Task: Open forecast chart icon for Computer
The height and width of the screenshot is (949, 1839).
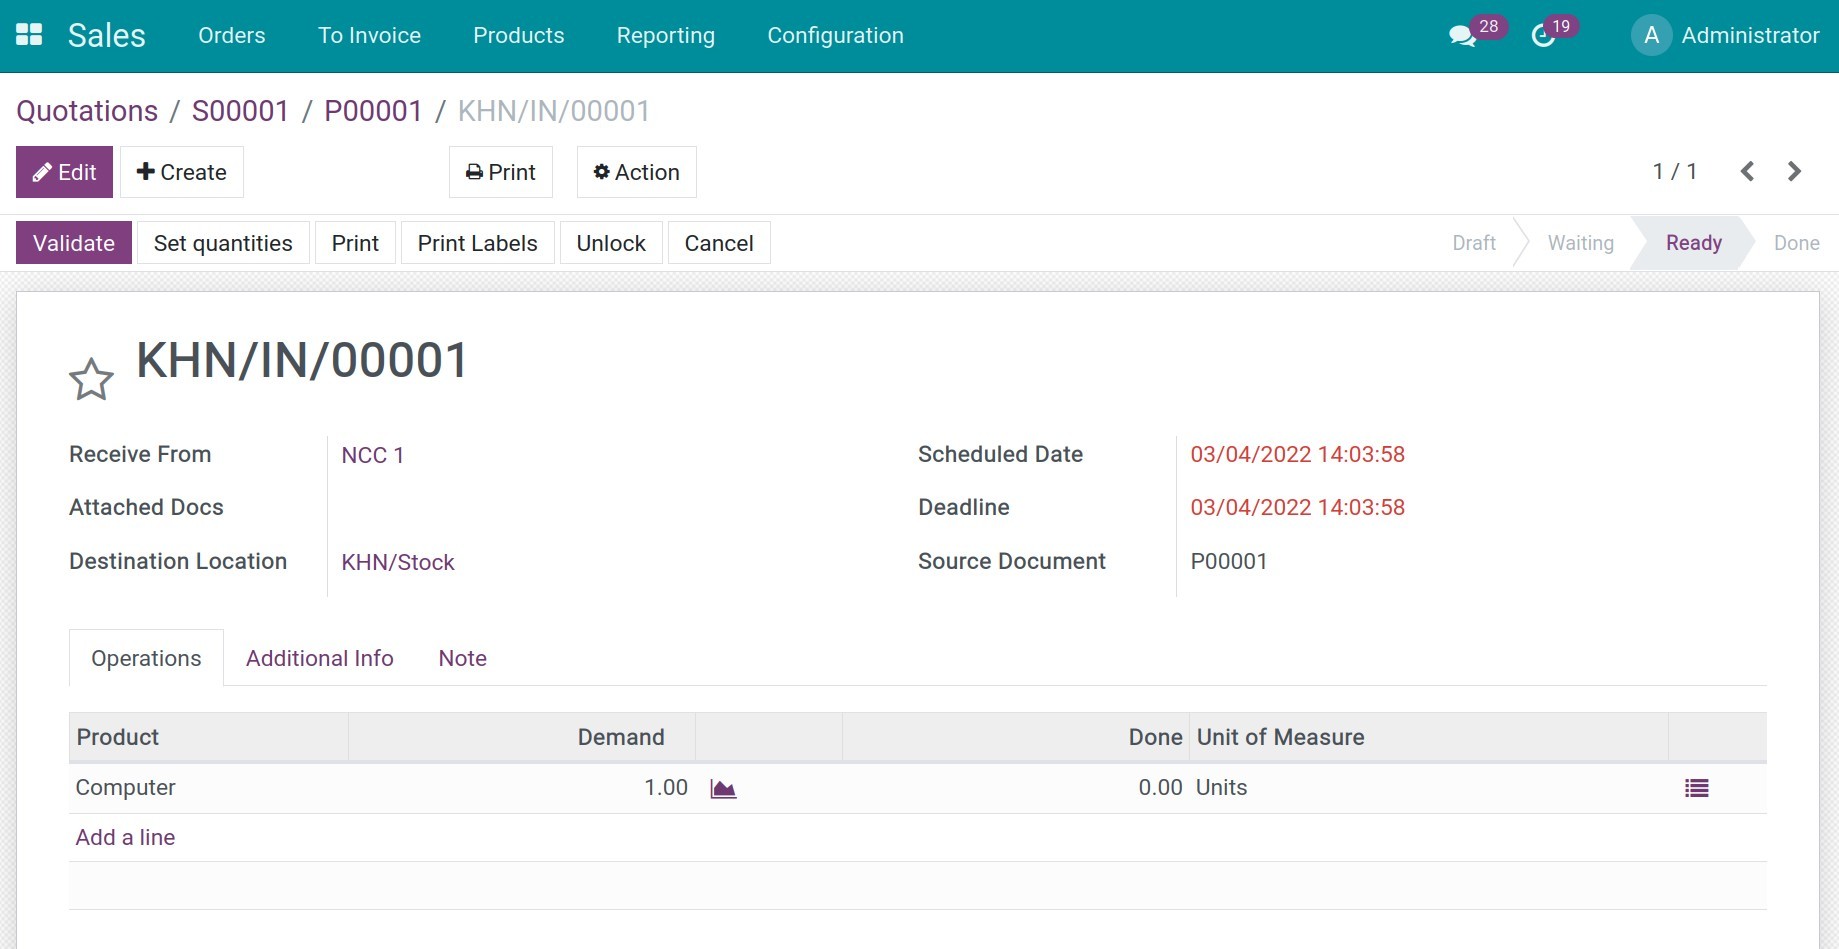Action: point(723,789)
